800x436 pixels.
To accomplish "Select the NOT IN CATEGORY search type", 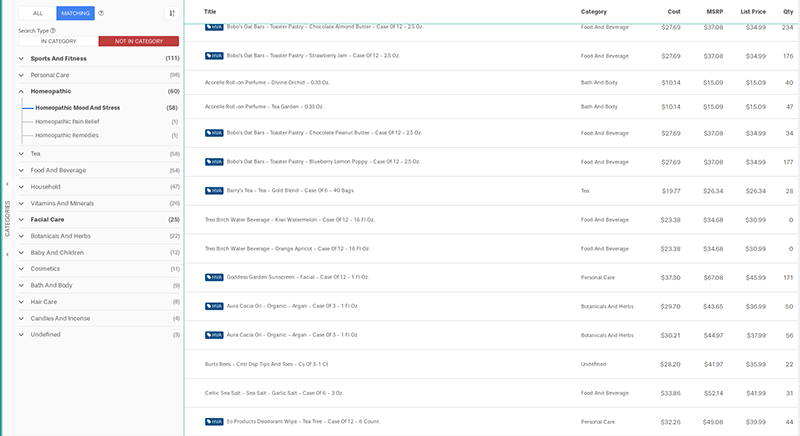I will 139,41.
